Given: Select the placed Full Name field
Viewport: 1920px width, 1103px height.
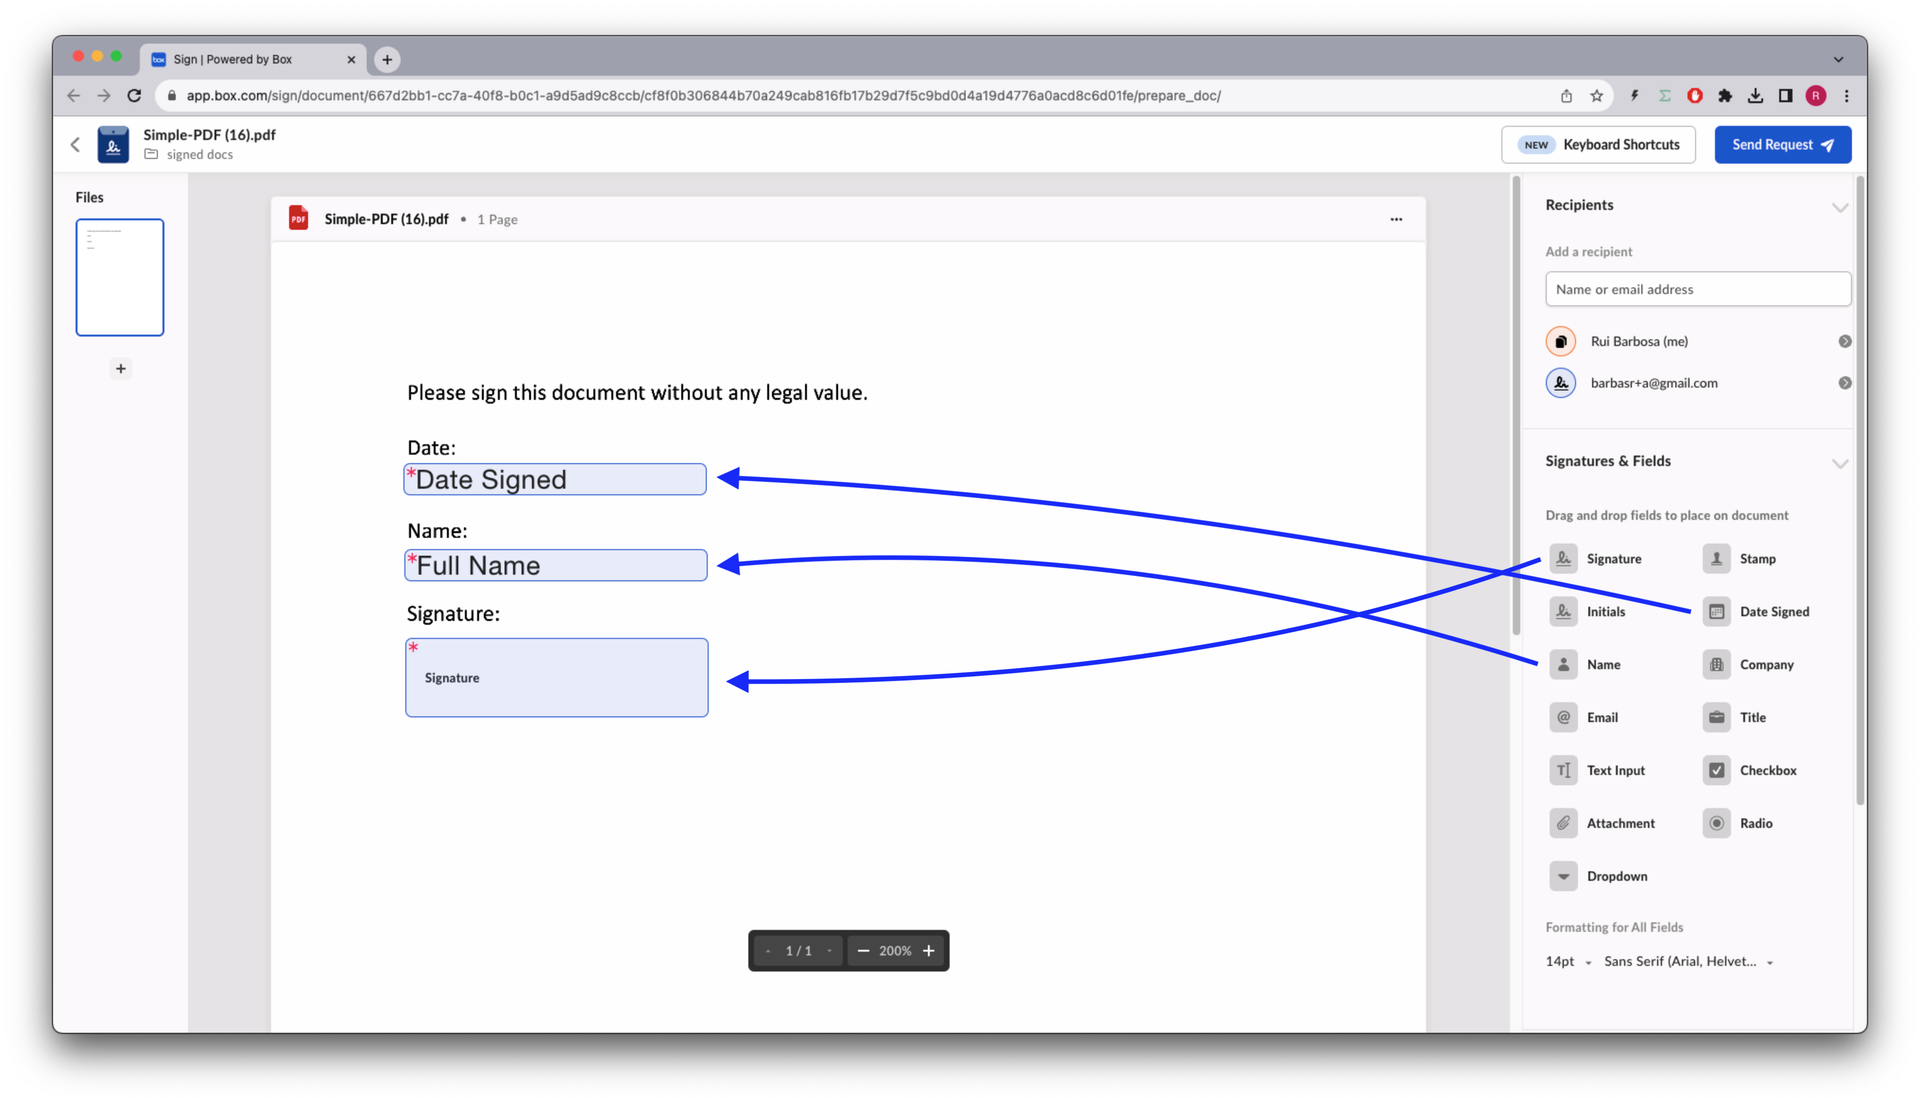Looking at the screenshot, I should 556,565.
